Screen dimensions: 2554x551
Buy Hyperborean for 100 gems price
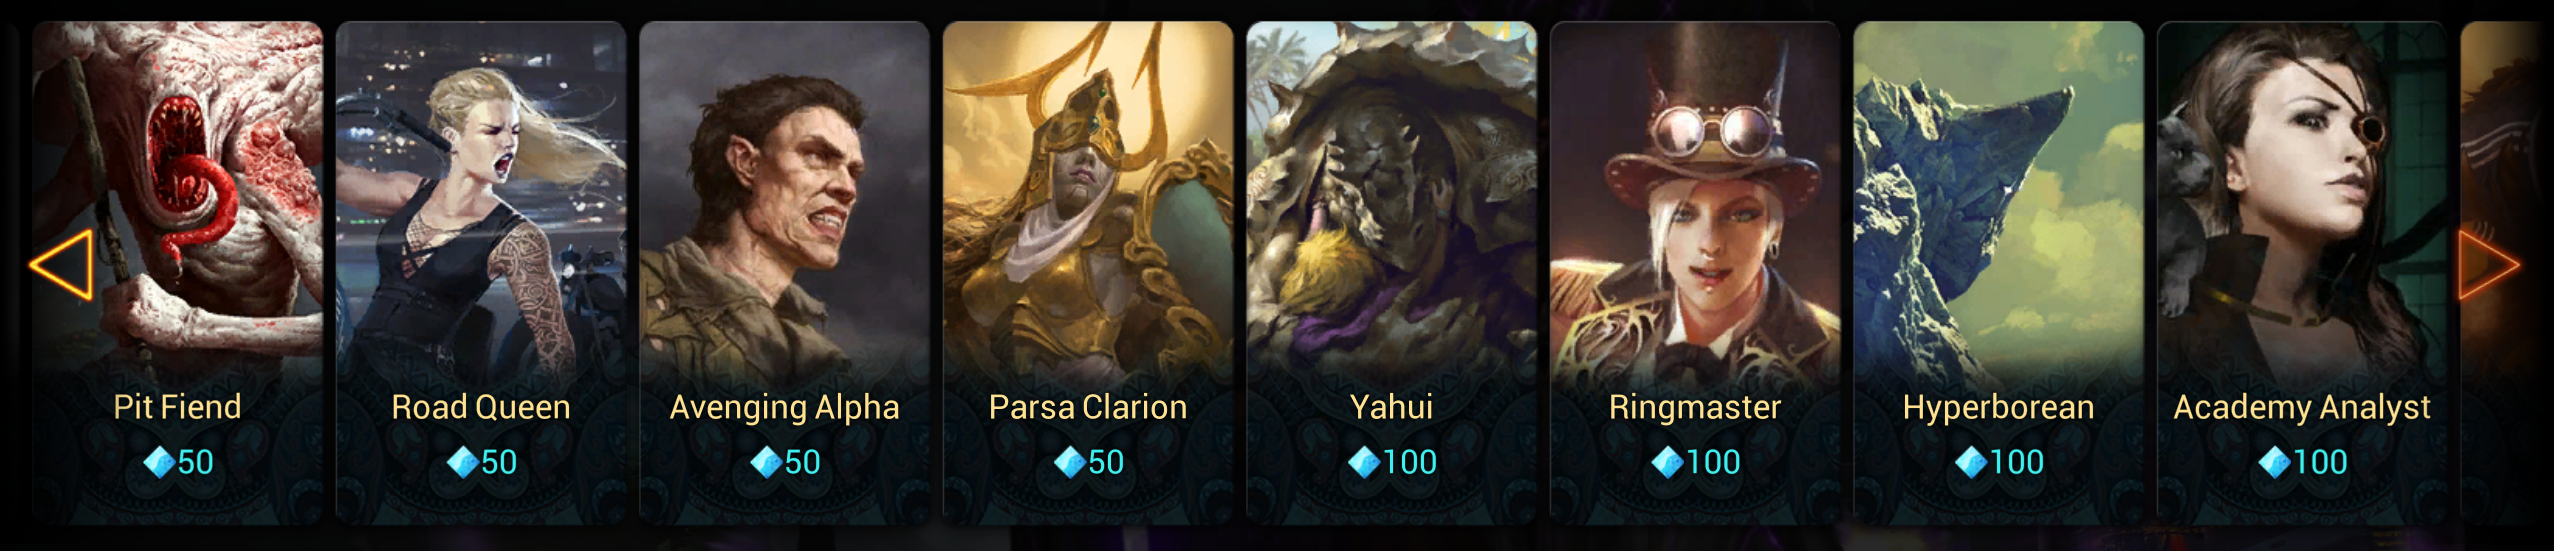coord(1999,462)
